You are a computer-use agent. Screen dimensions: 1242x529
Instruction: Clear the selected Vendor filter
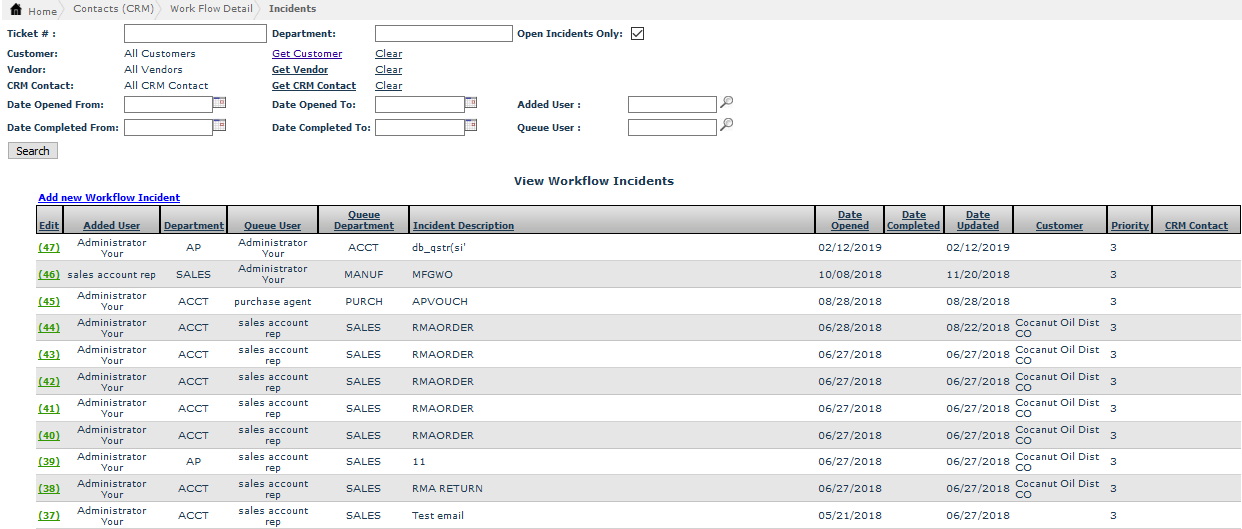click(x=389, y=70)
